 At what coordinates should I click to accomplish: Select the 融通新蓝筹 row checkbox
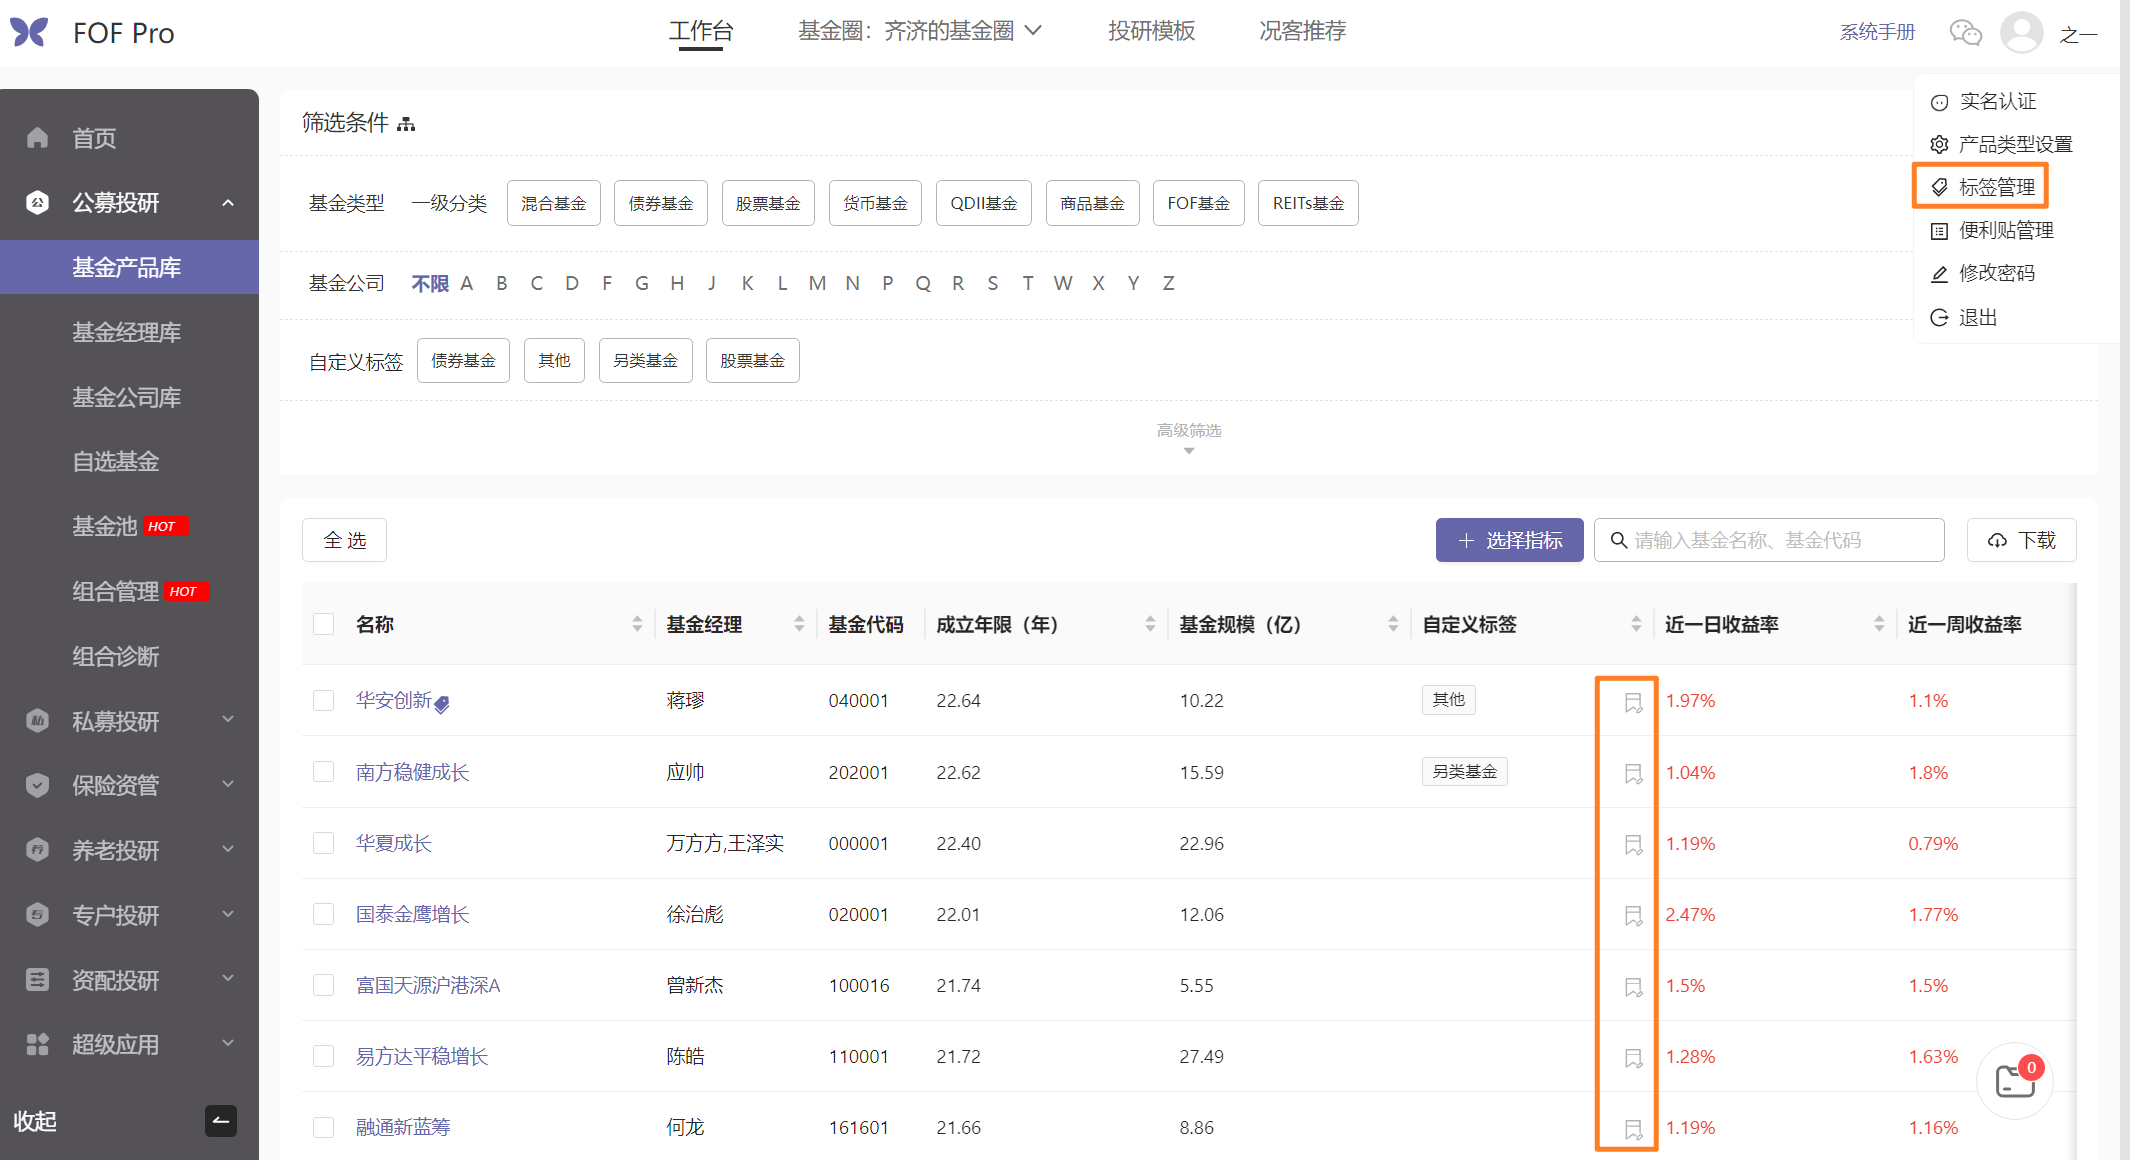(x=323, y=1127)
